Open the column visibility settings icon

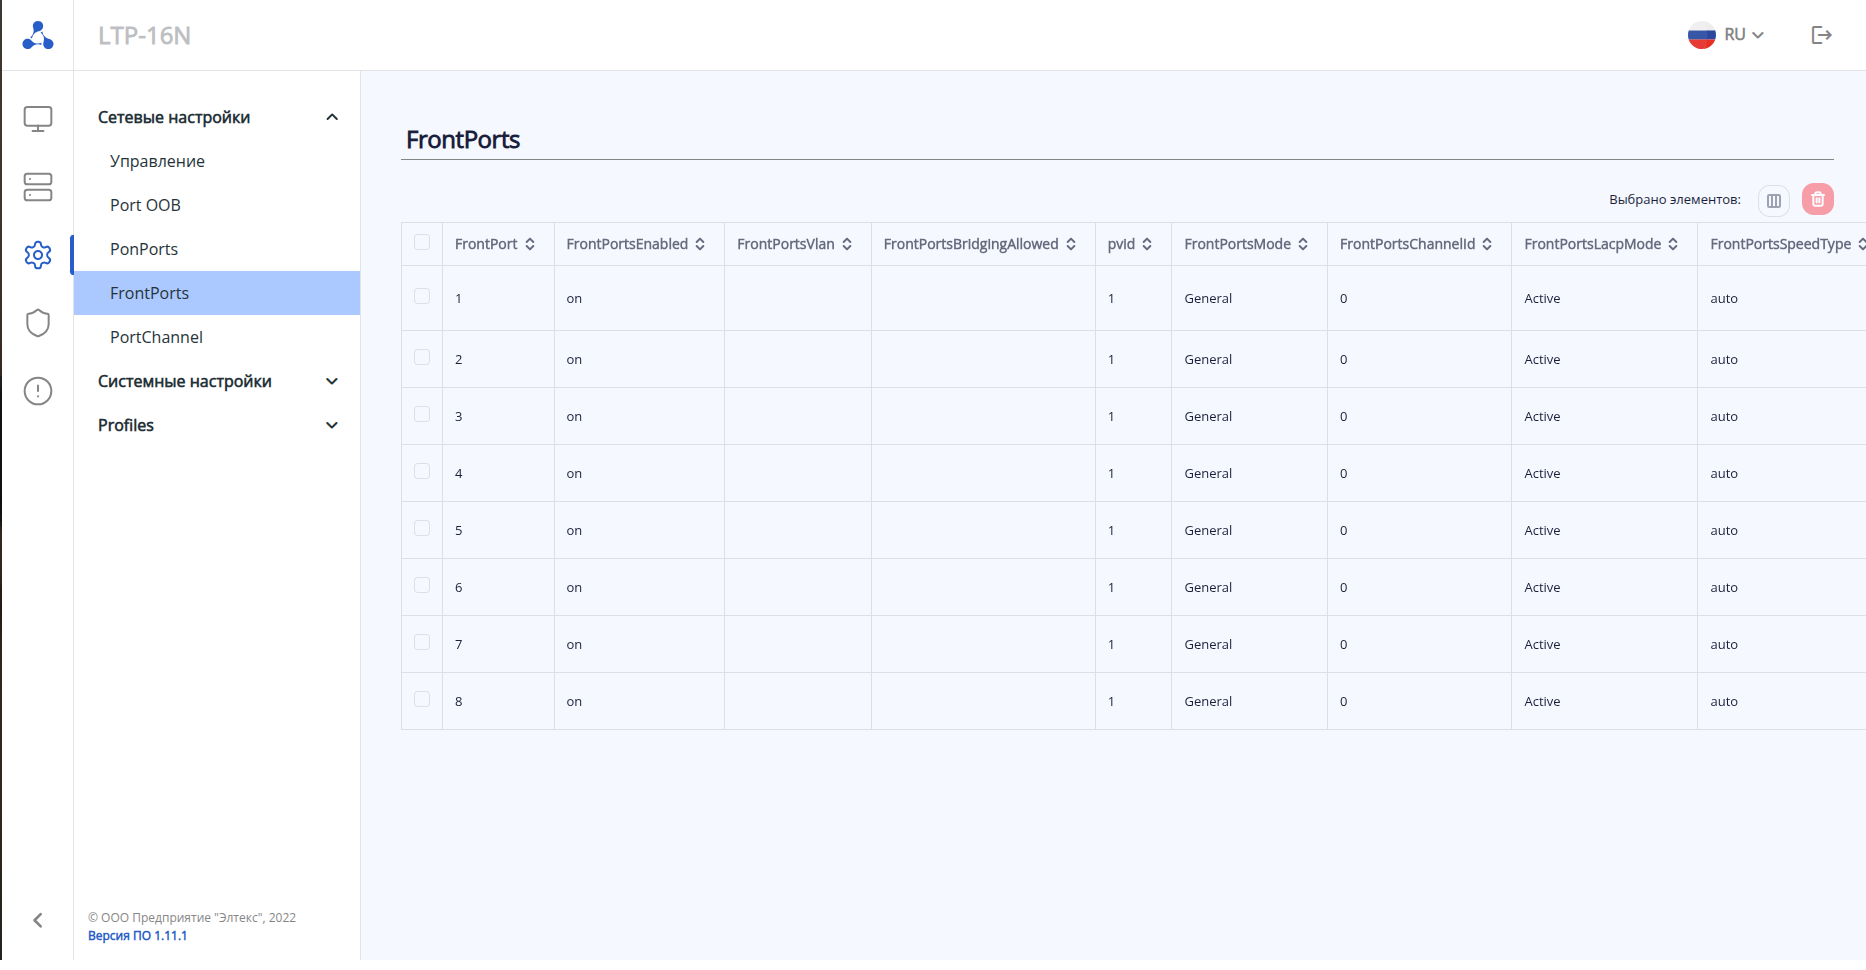(1773, 200)
